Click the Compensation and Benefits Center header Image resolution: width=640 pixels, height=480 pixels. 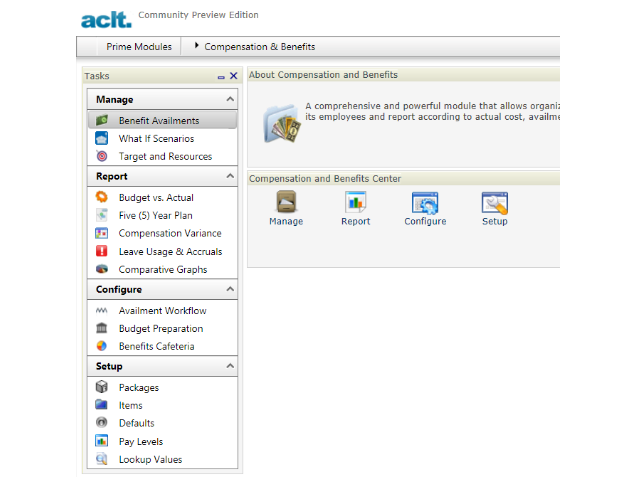pos(325,178)
